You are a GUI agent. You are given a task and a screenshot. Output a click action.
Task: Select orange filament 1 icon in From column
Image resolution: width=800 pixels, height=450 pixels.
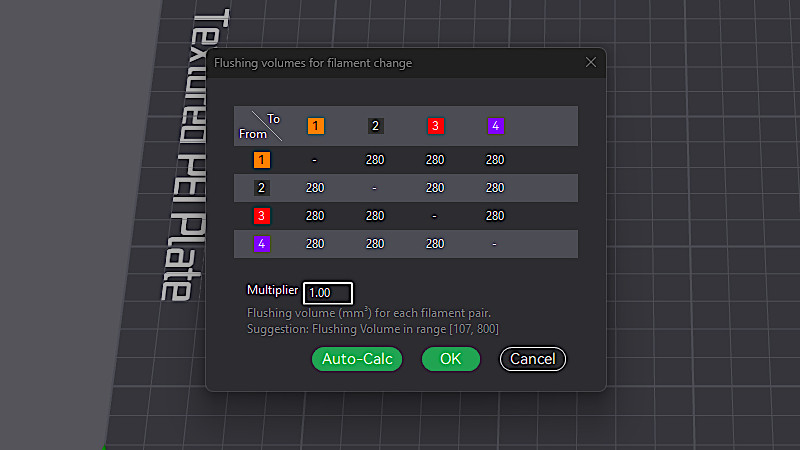262,160
